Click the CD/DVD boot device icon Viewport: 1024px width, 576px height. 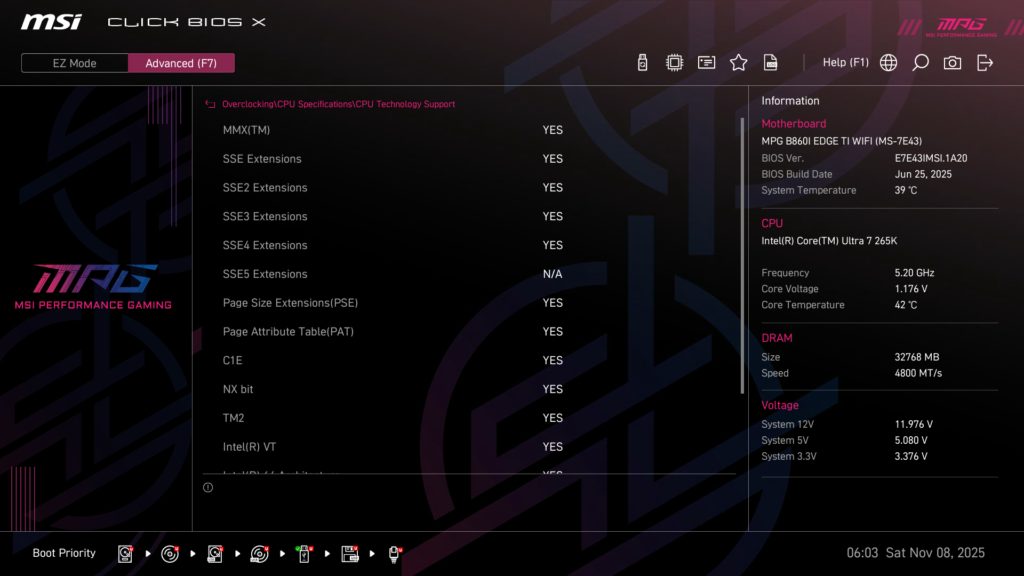(169, 553)
